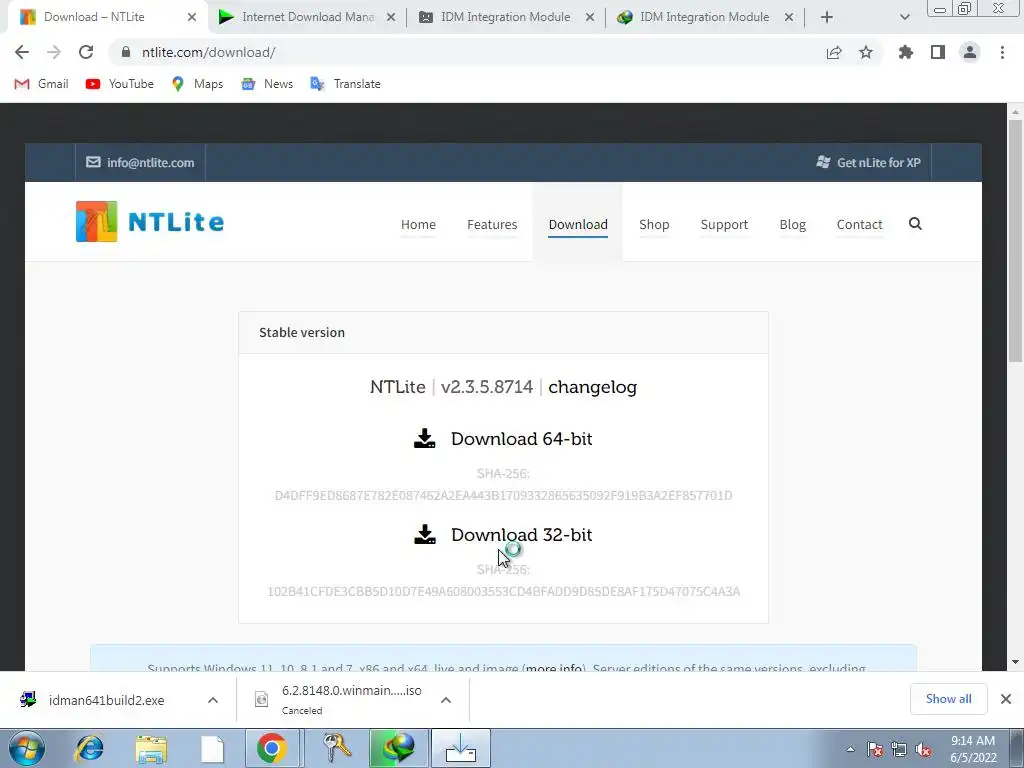Click the site search magnifier icon
Viewport: 1024px width, 768px height.
(915, 224)
